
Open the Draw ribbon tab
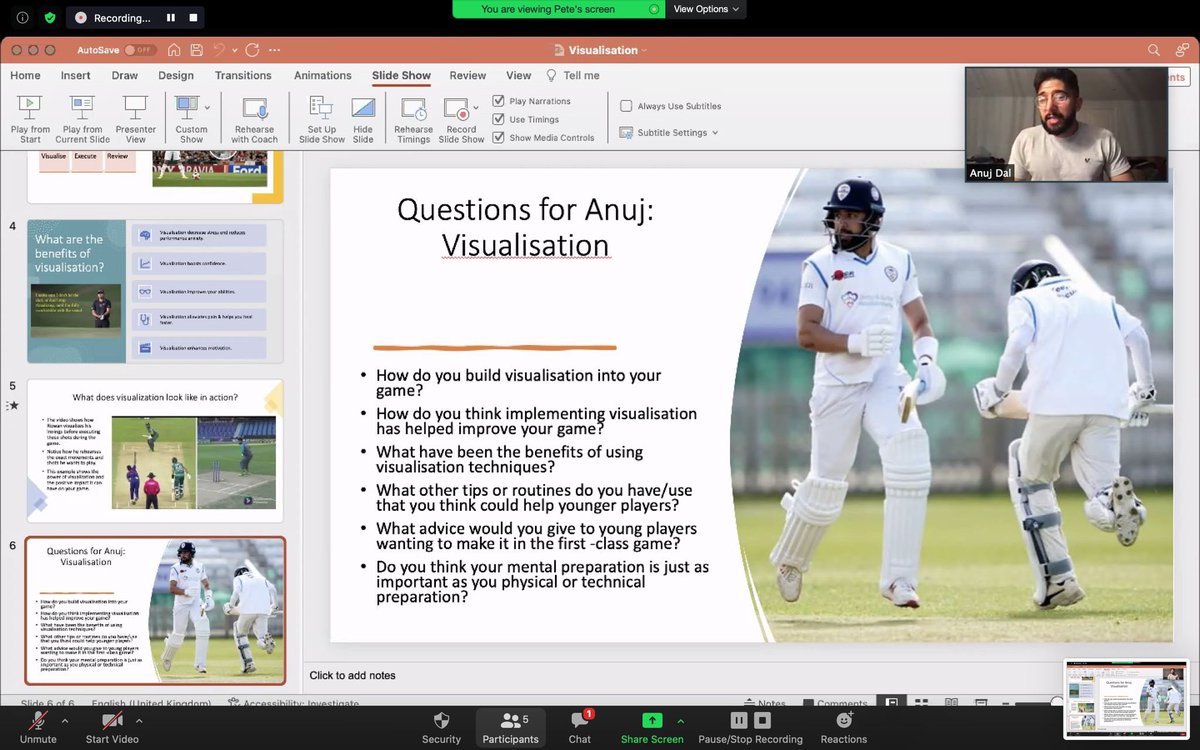click(125, 75)
